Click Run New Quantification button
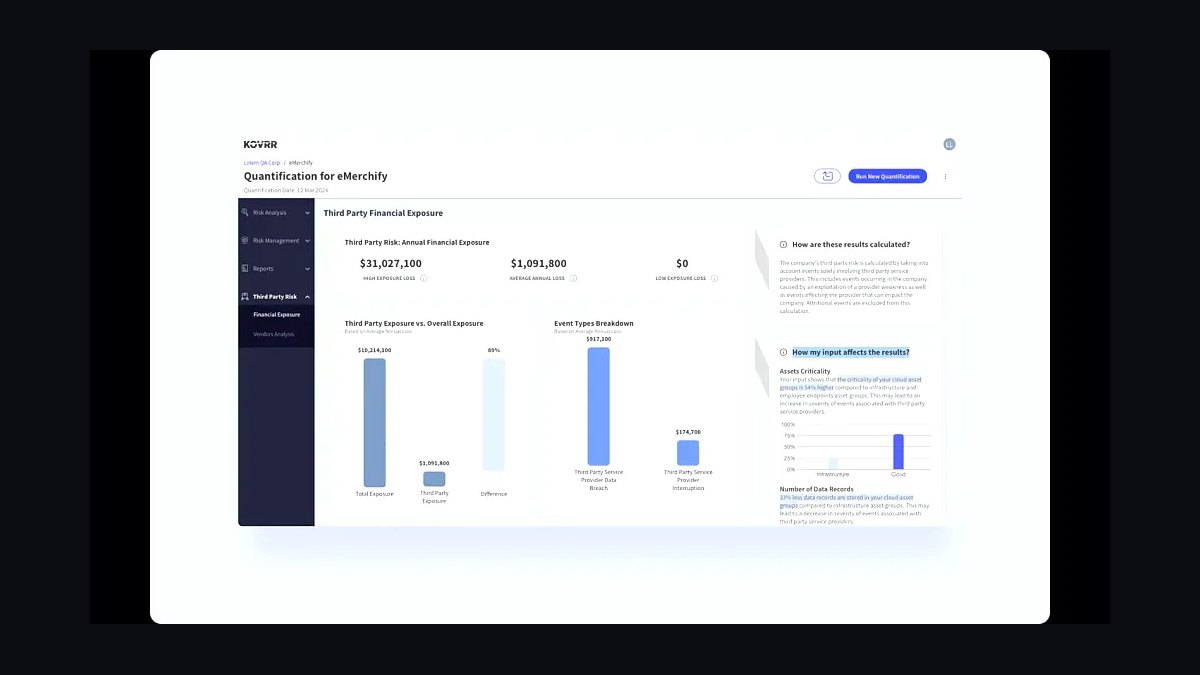1200x675 pixels. 888,176
